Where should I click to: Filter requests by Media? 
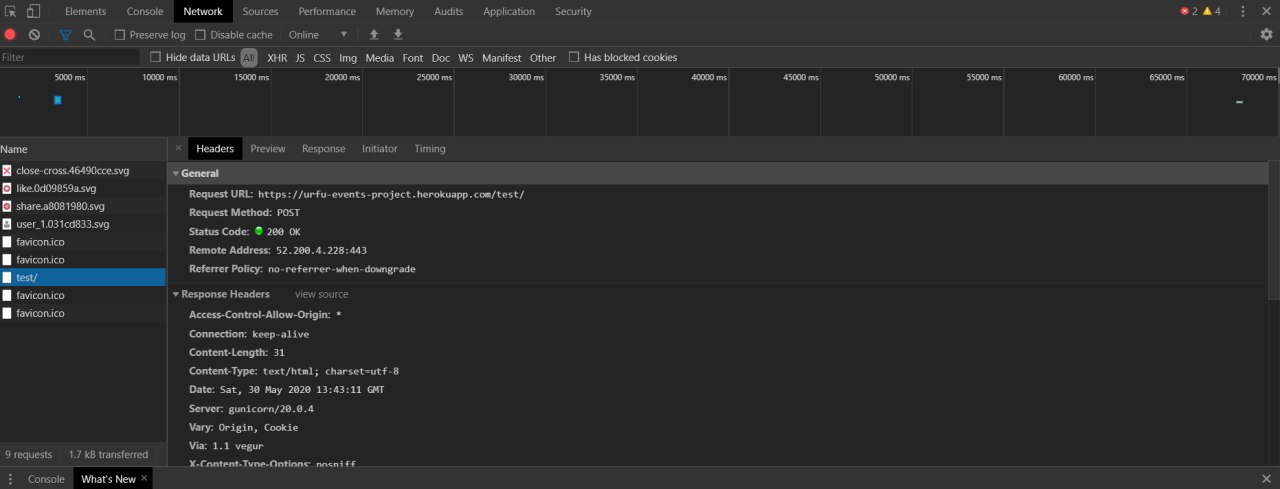point(380,58)
